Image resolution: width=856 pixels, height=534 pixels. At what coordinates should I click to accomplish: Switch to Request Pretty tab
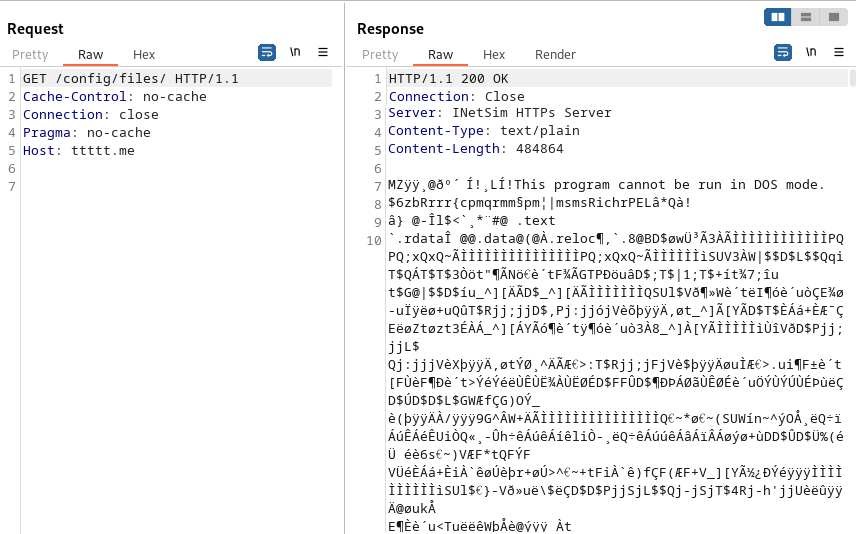[30, 55]
